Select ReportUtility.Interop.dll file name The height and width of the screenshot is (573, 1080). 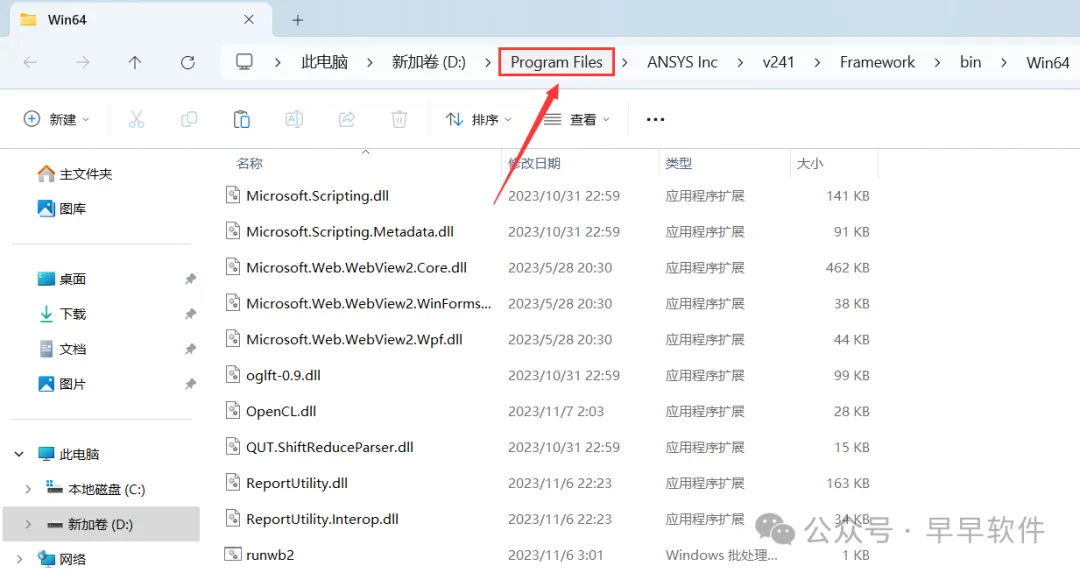322,519
